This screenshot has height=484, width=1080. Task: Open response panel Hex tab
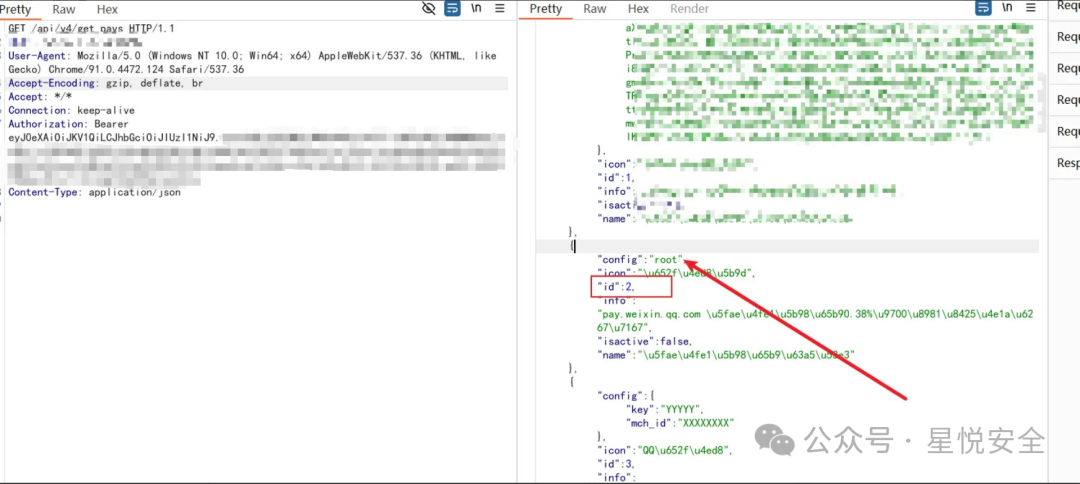tap(638, 9)
